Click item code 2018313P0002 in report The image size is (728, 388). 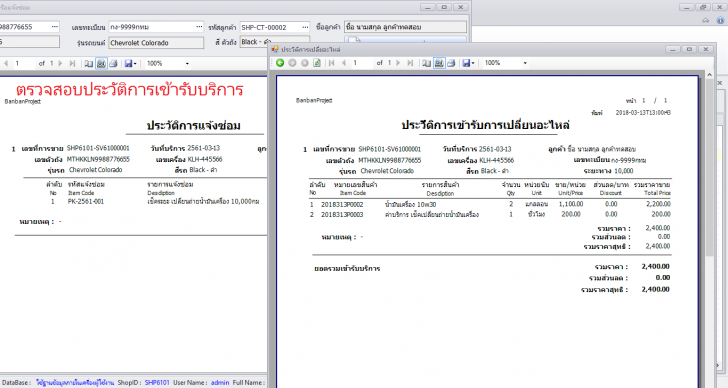(x=342, y=204)
